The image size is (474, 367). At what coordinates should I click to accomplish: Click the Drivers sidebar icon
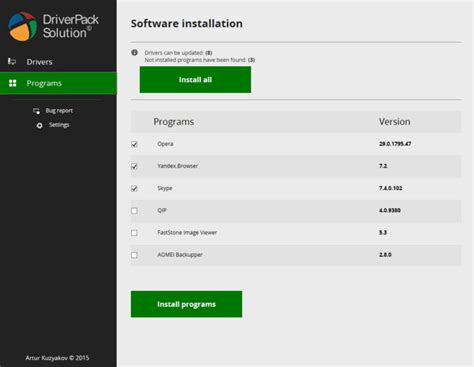click(x=12, y=61)
